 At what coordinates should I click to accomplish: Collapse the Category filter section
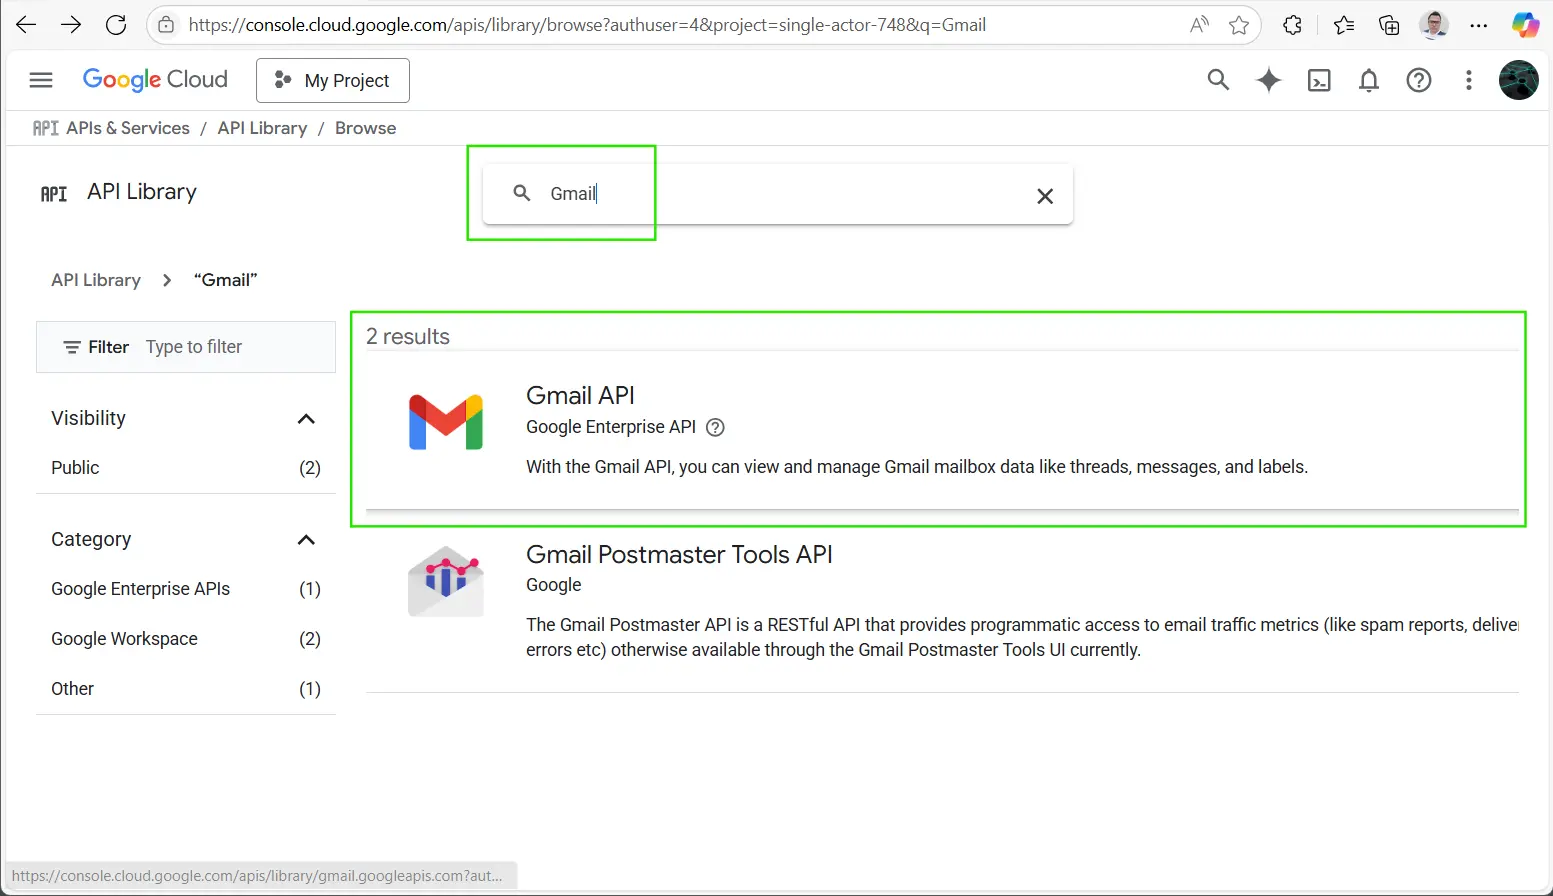pos(306,540)
